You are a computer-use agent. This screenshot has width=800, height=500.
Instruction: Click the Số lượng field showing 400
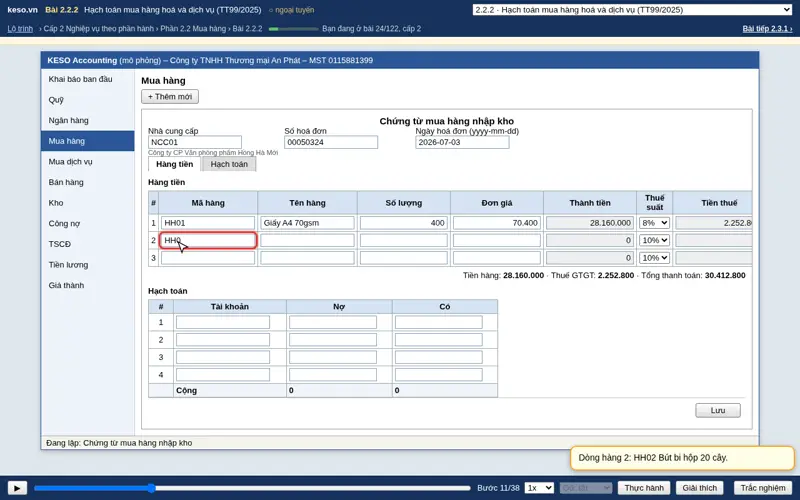click(404, 223)
